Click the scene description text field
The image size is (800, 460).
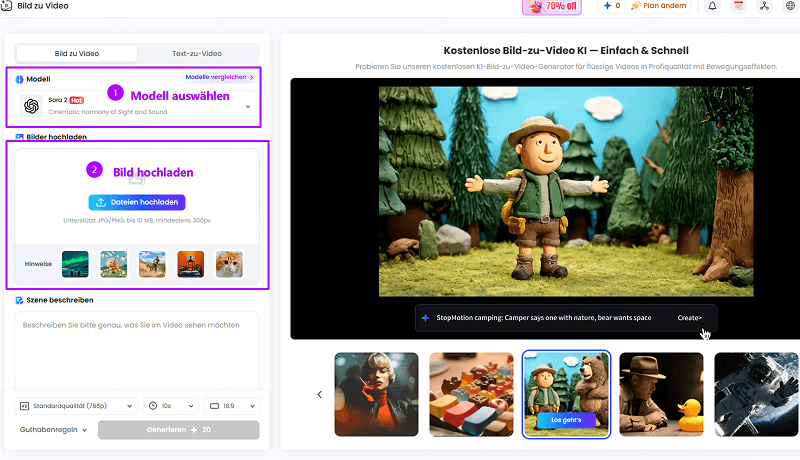point(137,351)
